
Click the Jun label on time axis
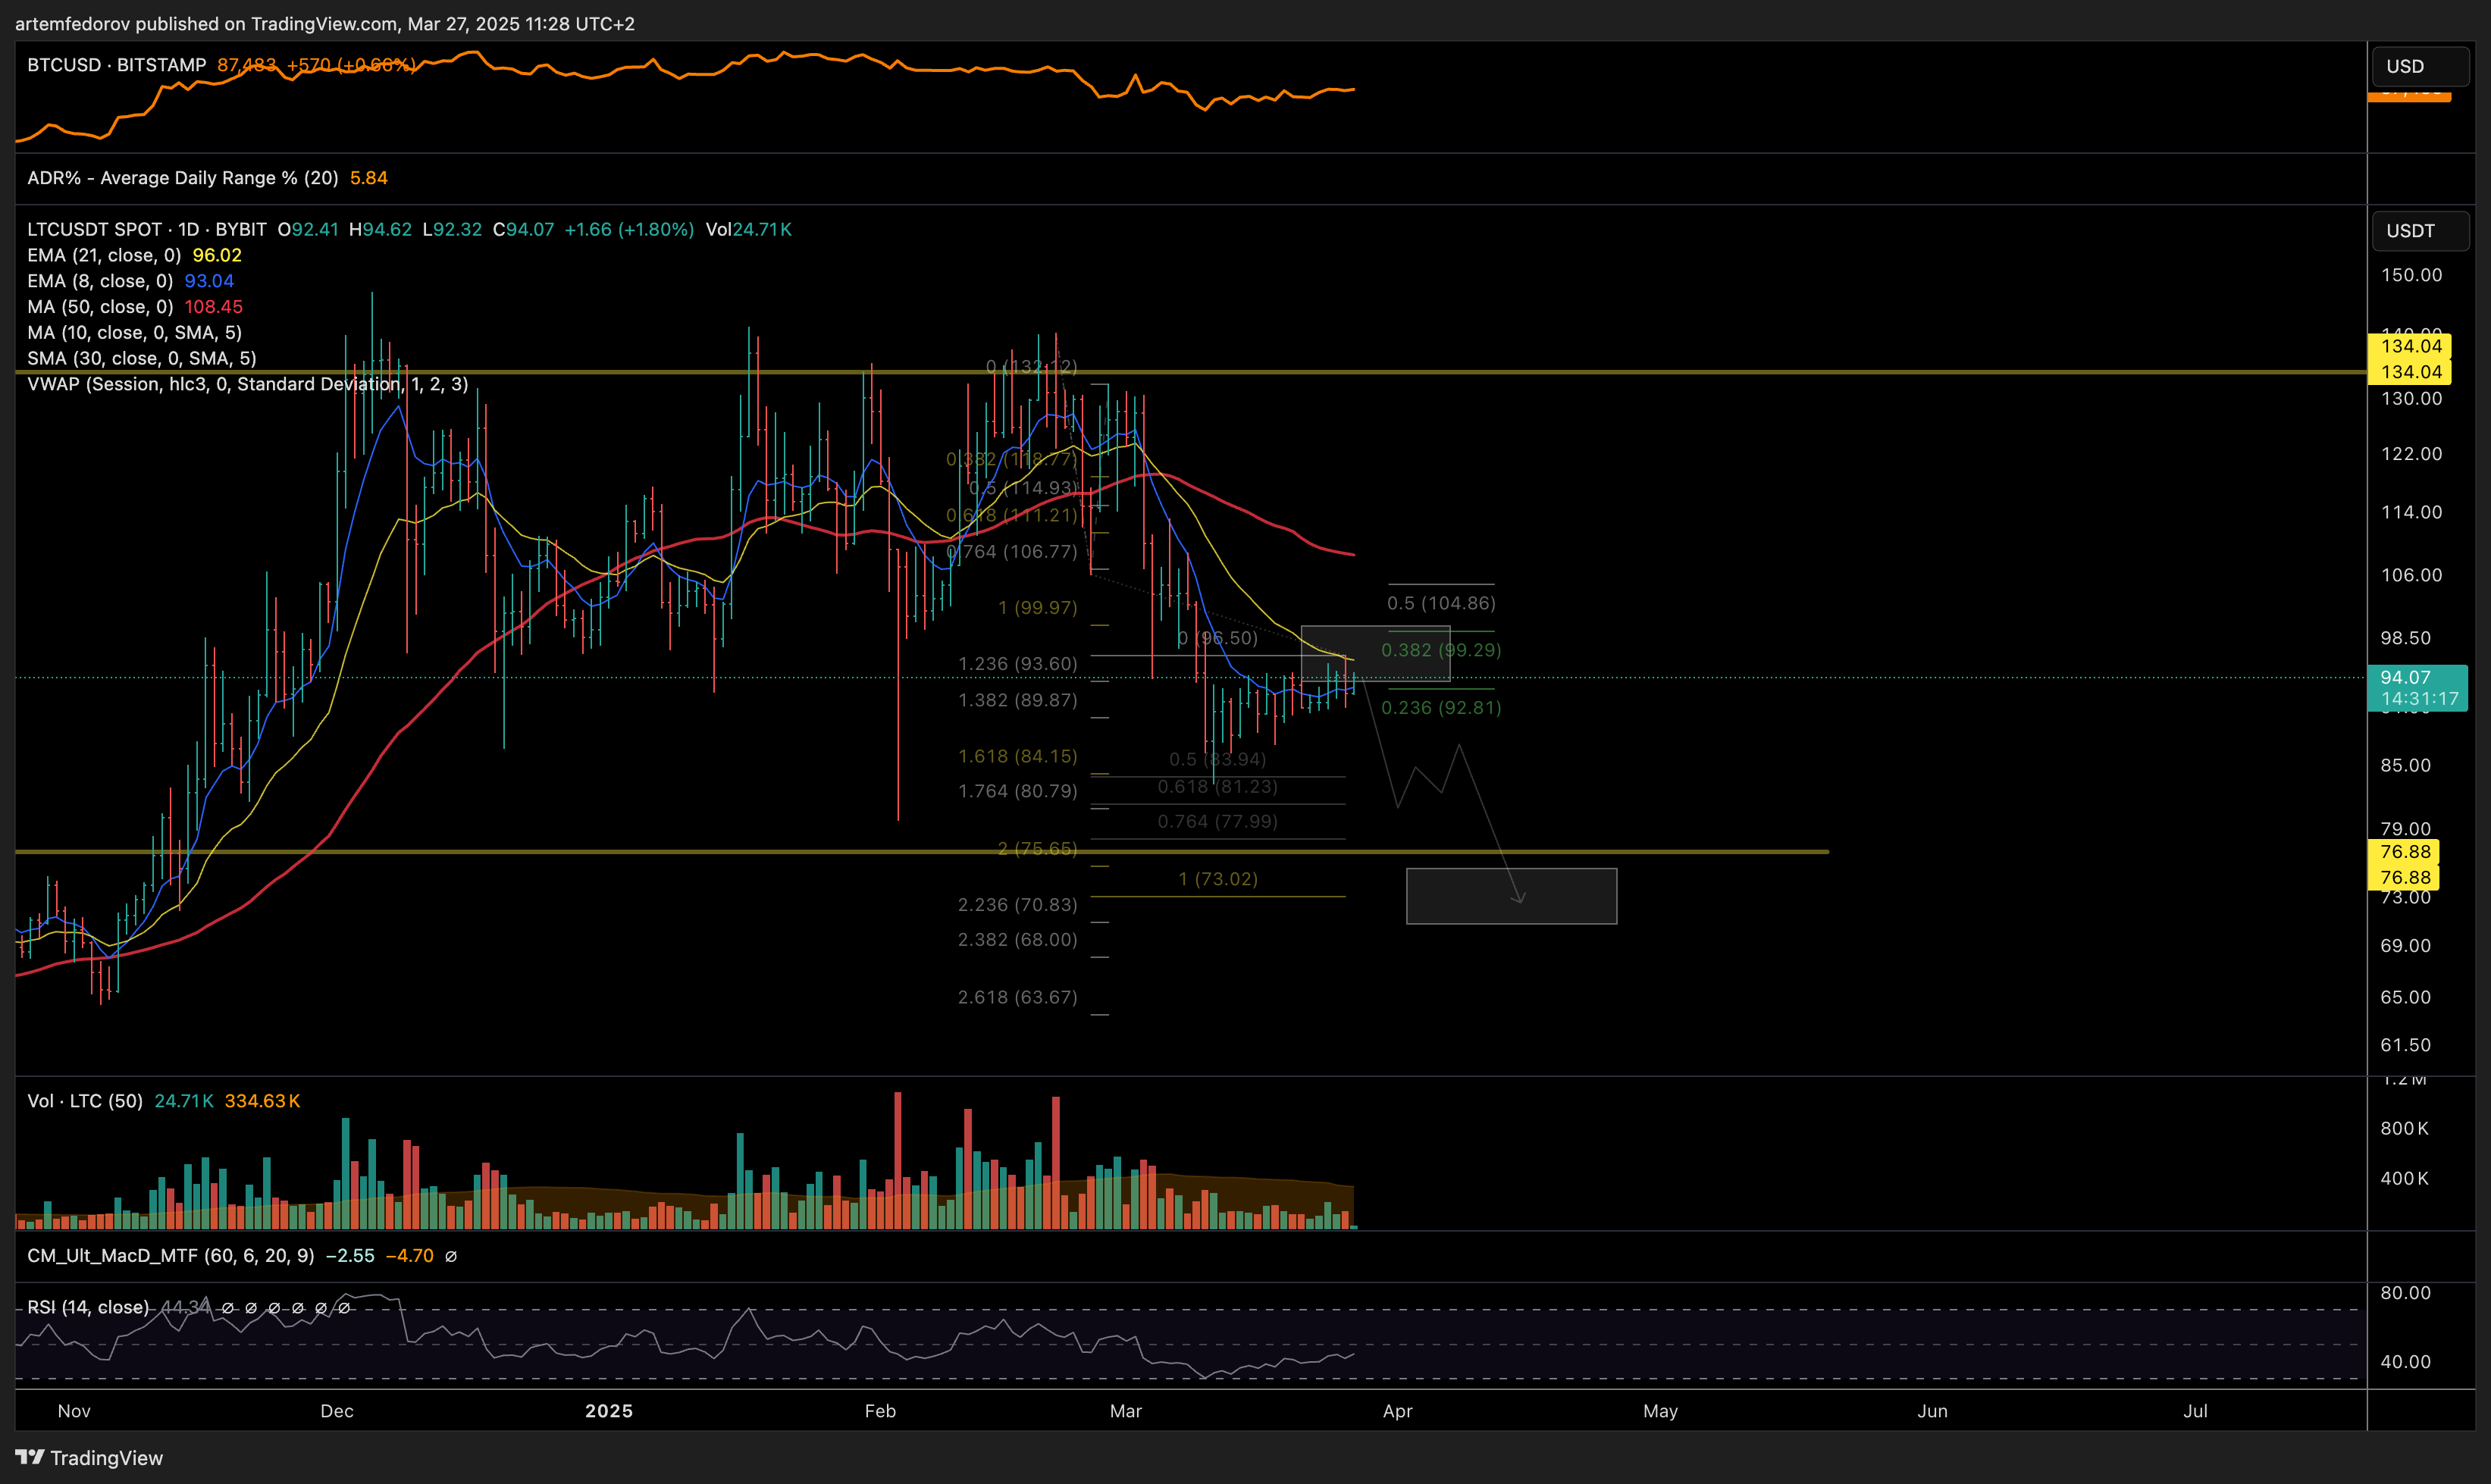pyautogui.click(x=1933, y=1411)
